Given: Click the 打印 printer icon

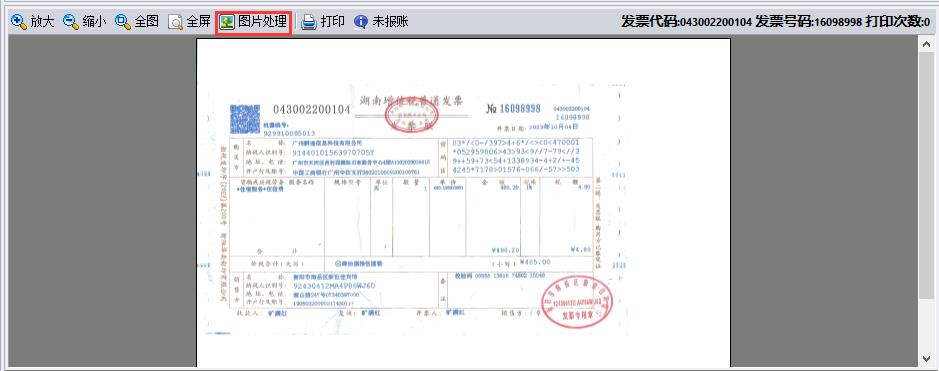Looking at the screenshot, I should click(x=308, y=23).
